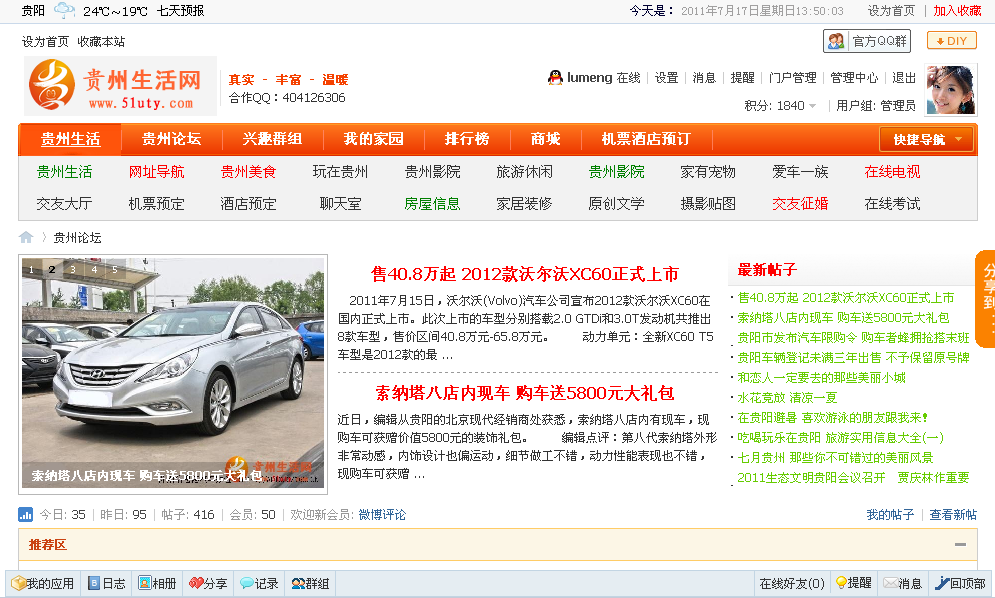995x598 pixels.
Task: Open the 查看新帖 link
Action: [x=952, y=514]
